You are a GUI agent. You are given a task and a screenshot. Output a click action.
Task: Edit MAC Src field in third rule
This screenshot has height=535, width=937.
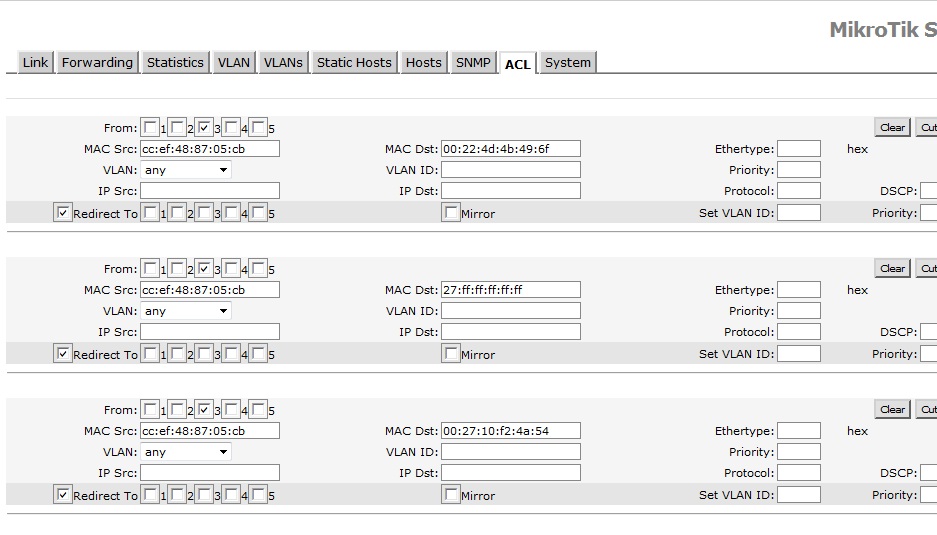click(x=210, y=431)
